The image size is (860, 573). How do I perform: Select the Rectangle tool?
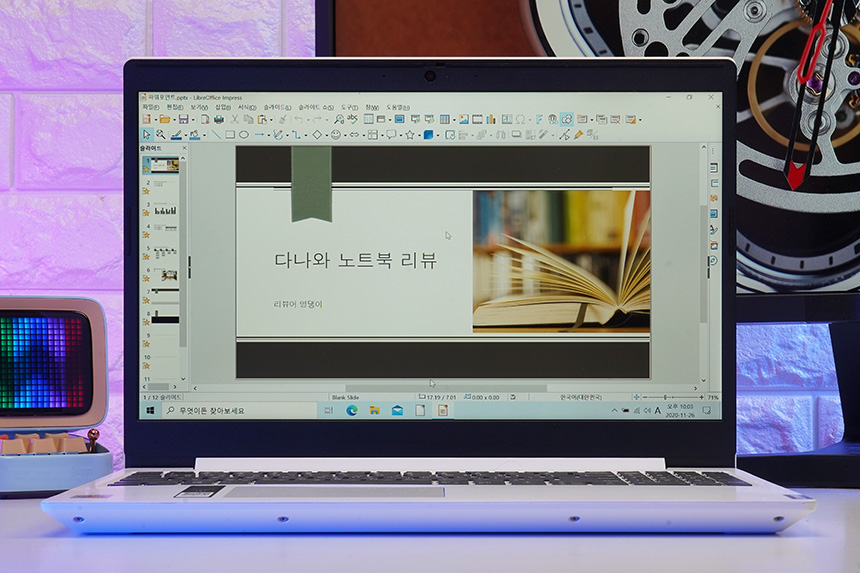pos(230,134)
